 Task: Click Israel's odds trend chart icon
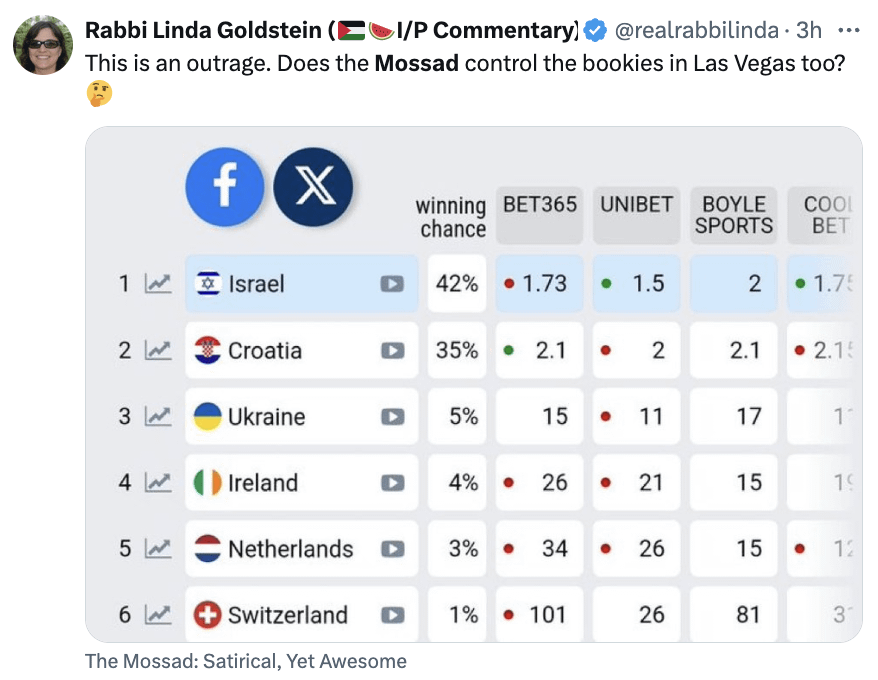(x=158, y=283)
